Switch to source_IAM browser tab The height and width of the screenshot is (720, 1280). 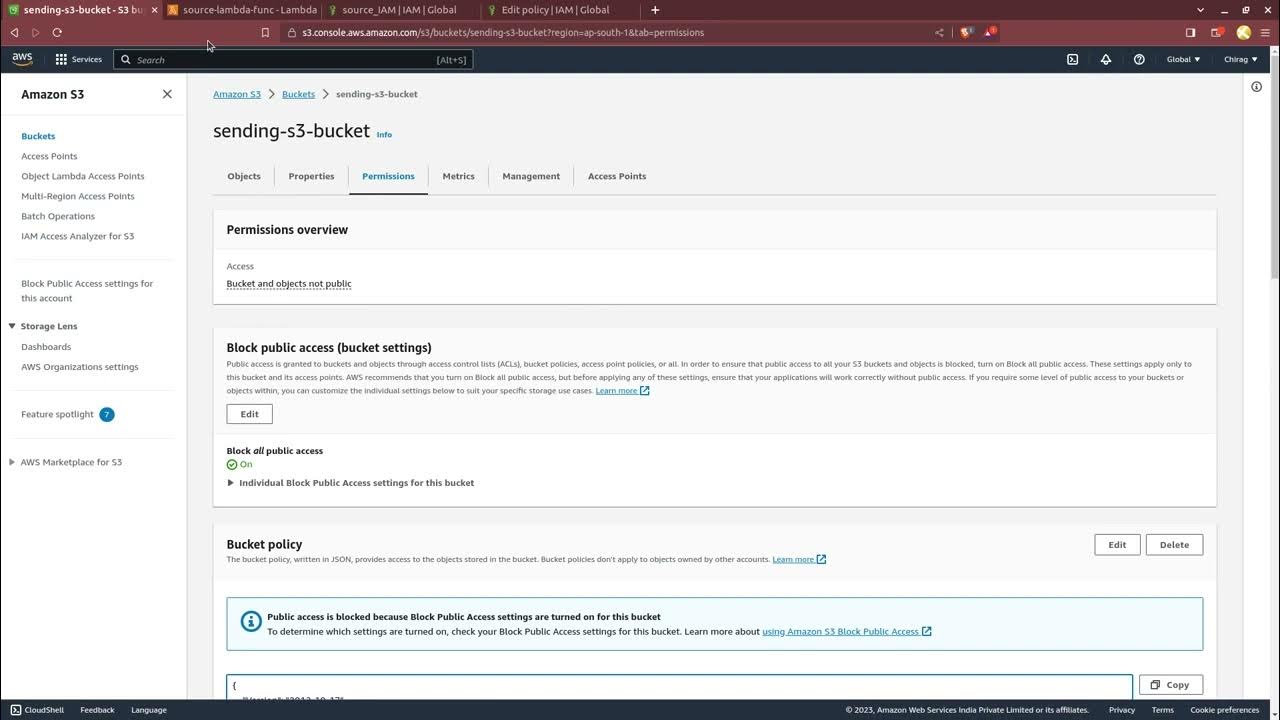point(400,10)
